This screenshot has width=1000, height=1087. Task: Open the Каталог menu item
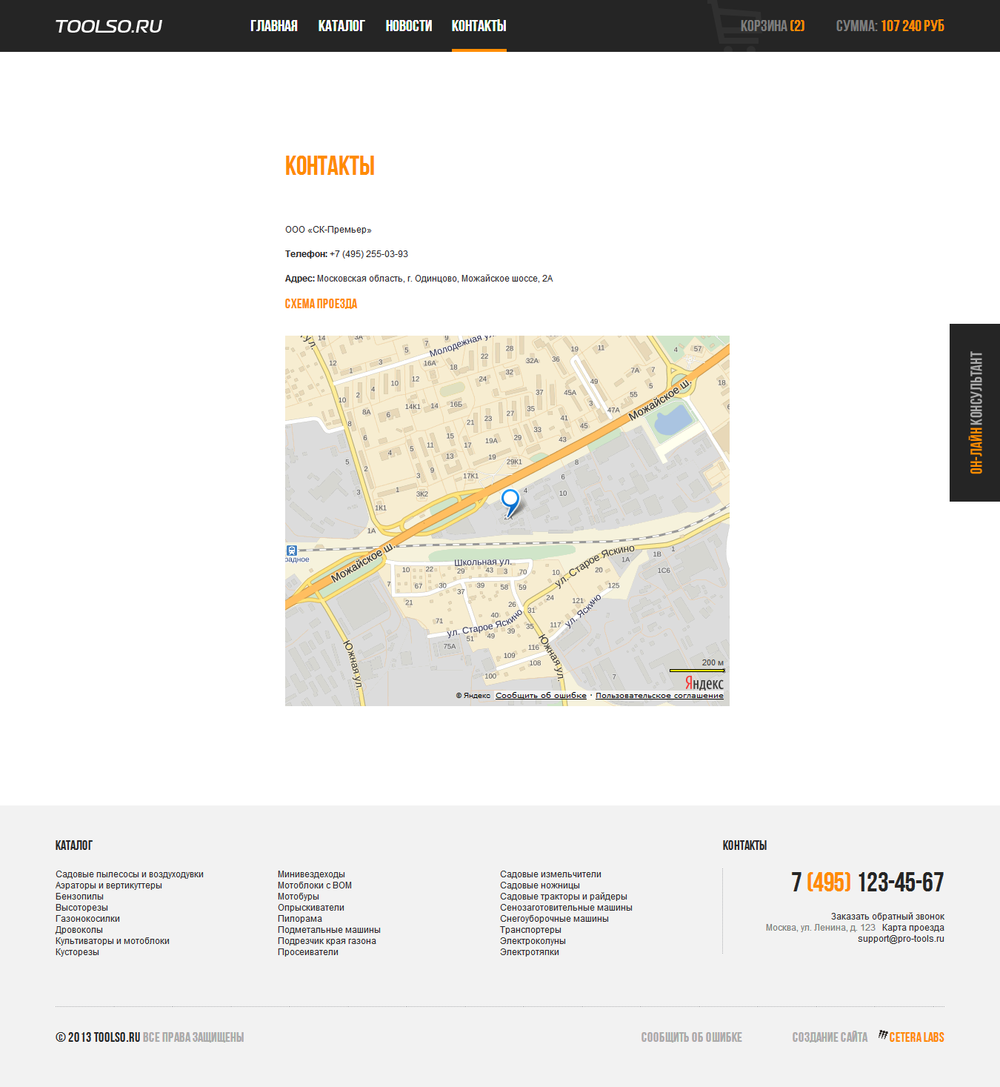341,26
